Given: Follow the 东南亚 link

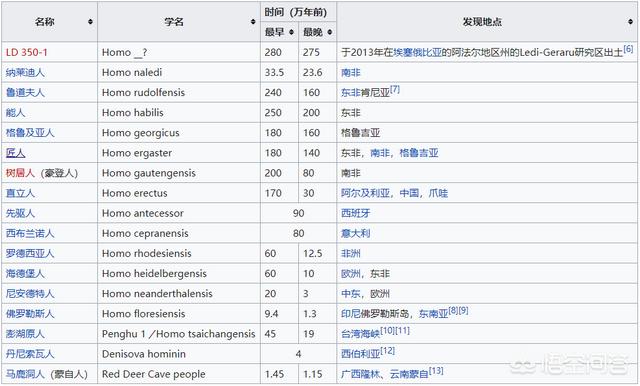Looking at the screenshot, I should (433, 314).
